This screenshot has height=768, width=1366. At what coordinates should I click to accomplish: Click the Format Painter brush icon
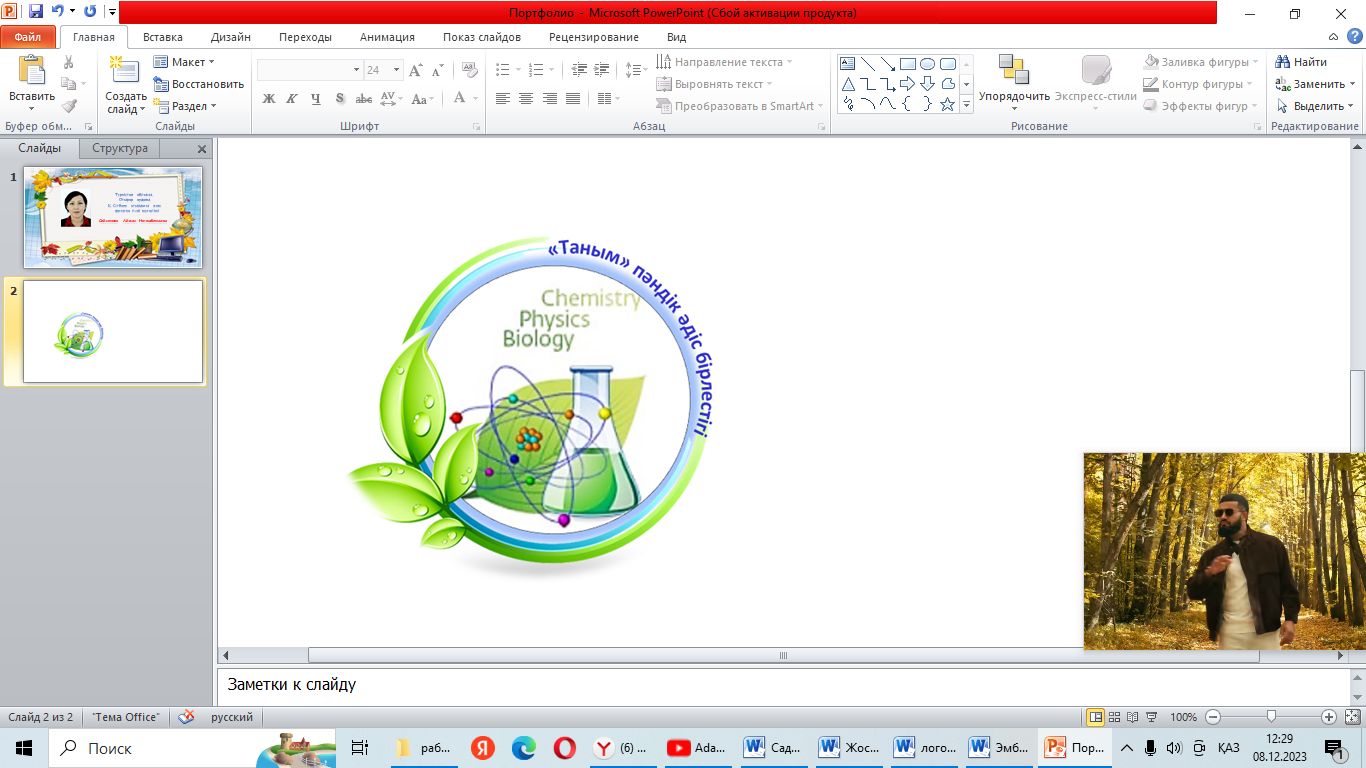click(x=68, y=106)
